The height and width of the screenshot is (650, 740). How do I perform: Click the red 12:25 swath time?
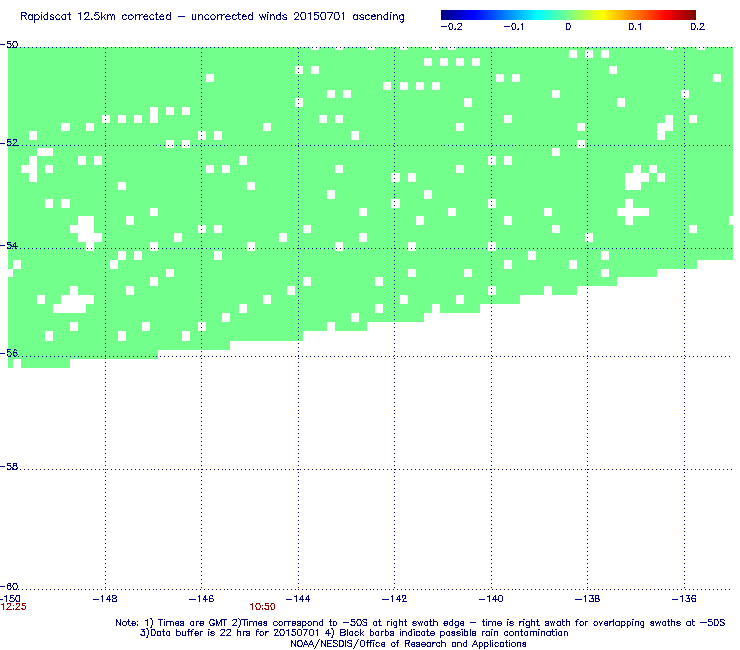pos(13,607)
